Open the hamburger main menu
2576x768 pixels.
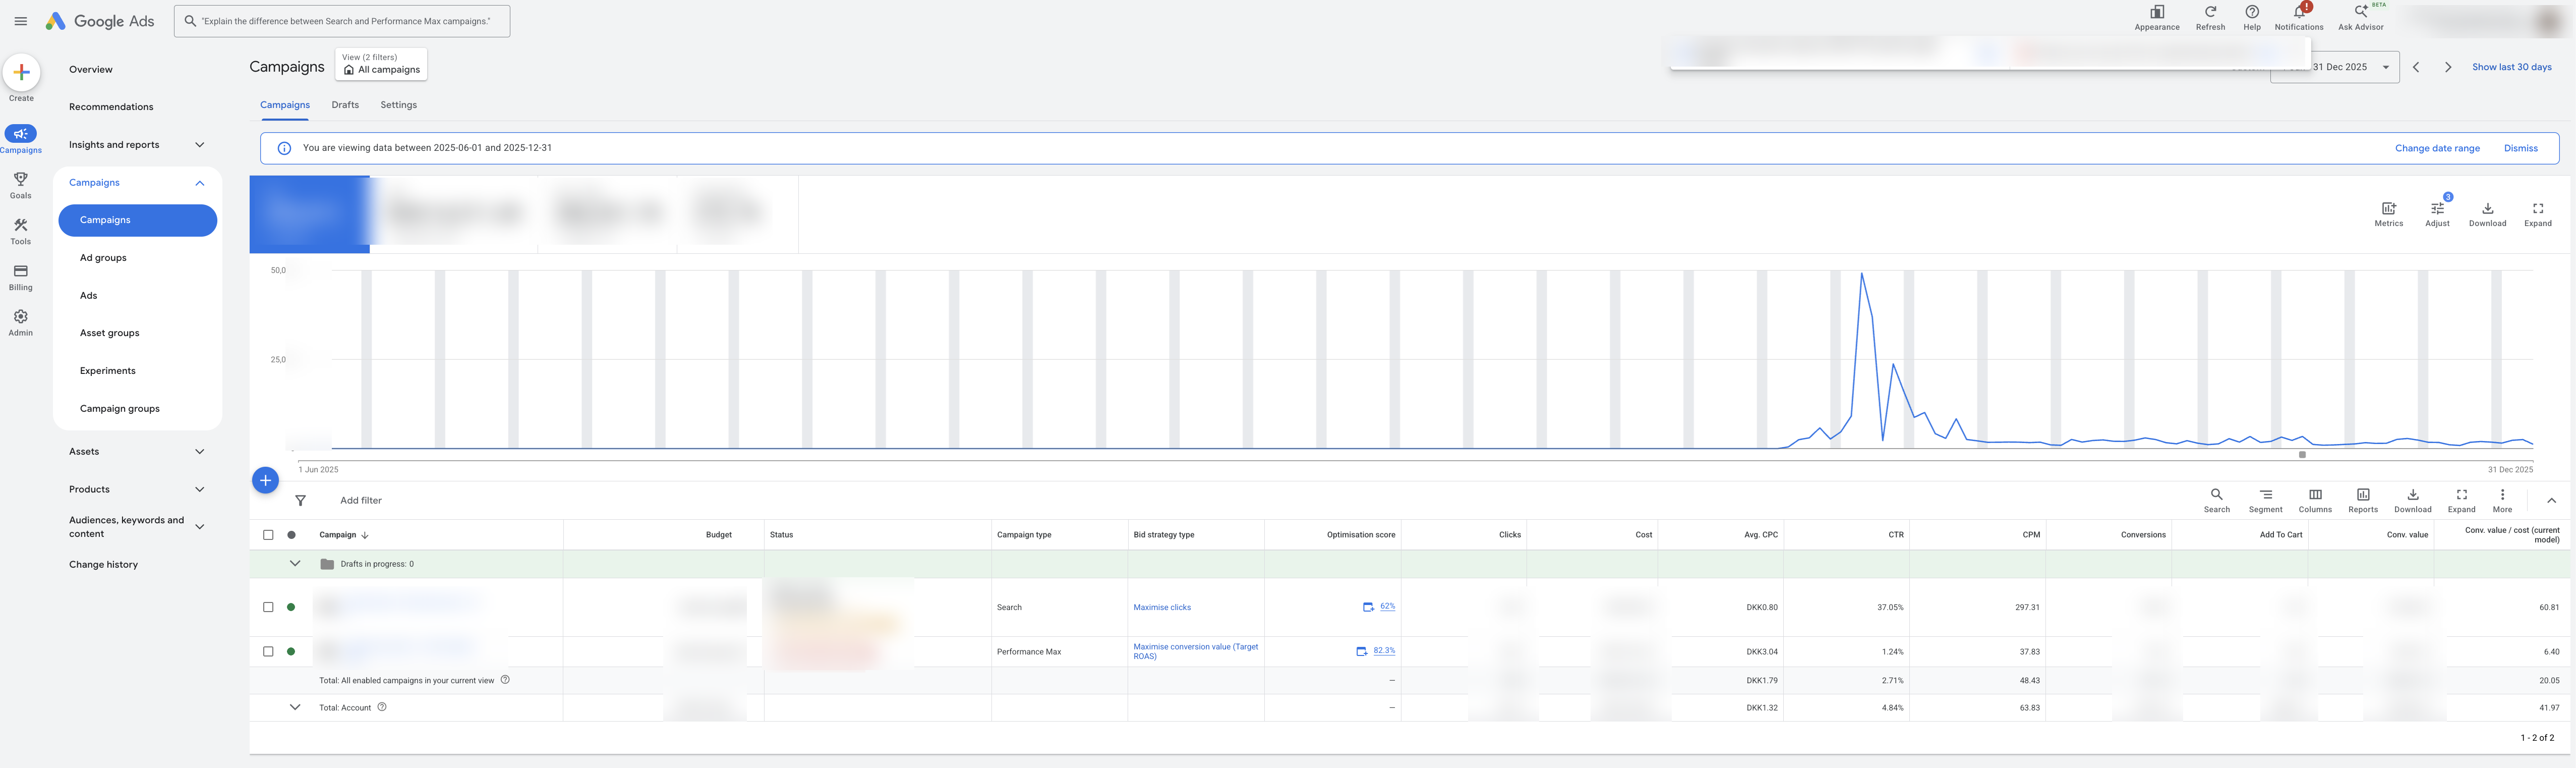click(21, 21)
